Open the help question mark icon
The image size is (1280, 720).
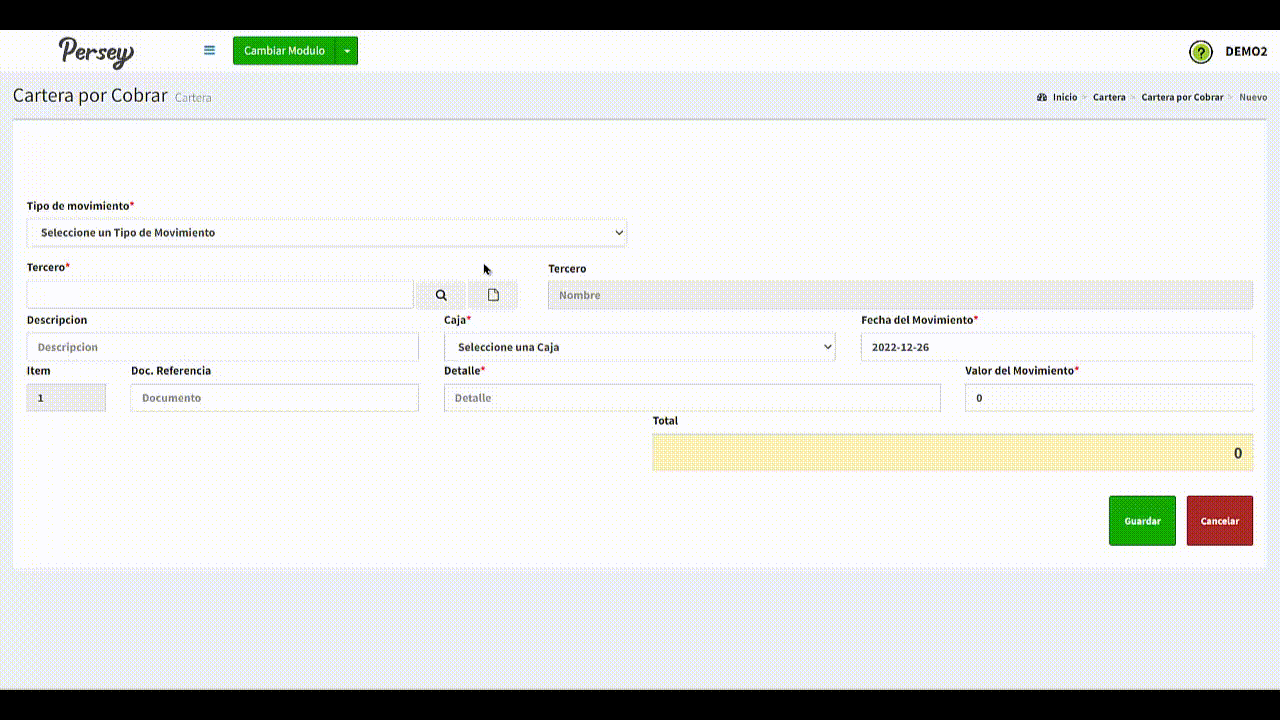click(x=1200, y=52)
